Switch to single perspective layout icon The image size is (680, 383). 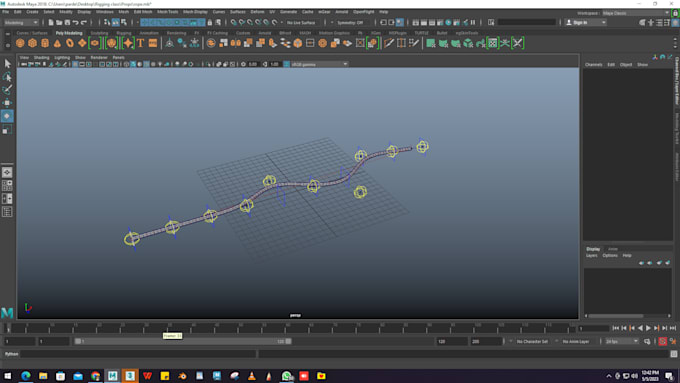coord(7,173)
